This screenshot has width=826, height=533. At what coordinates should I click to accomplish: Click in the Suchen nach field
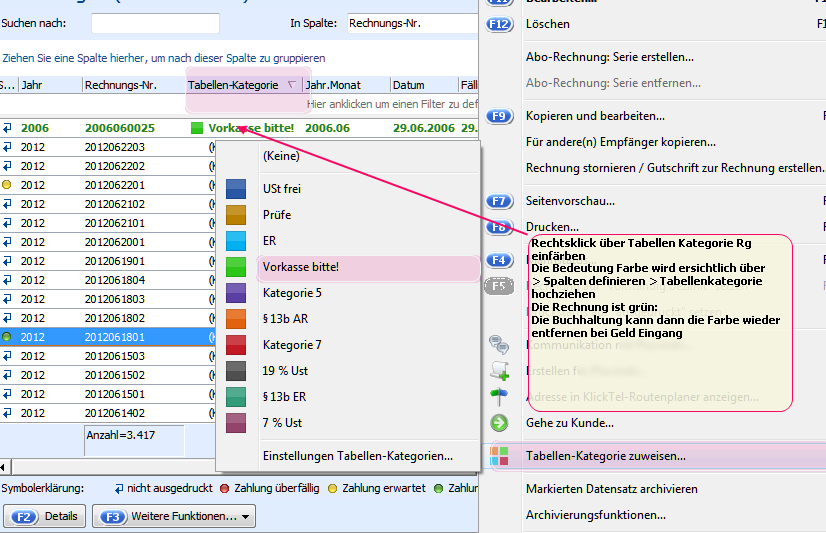tap(155, 23)
